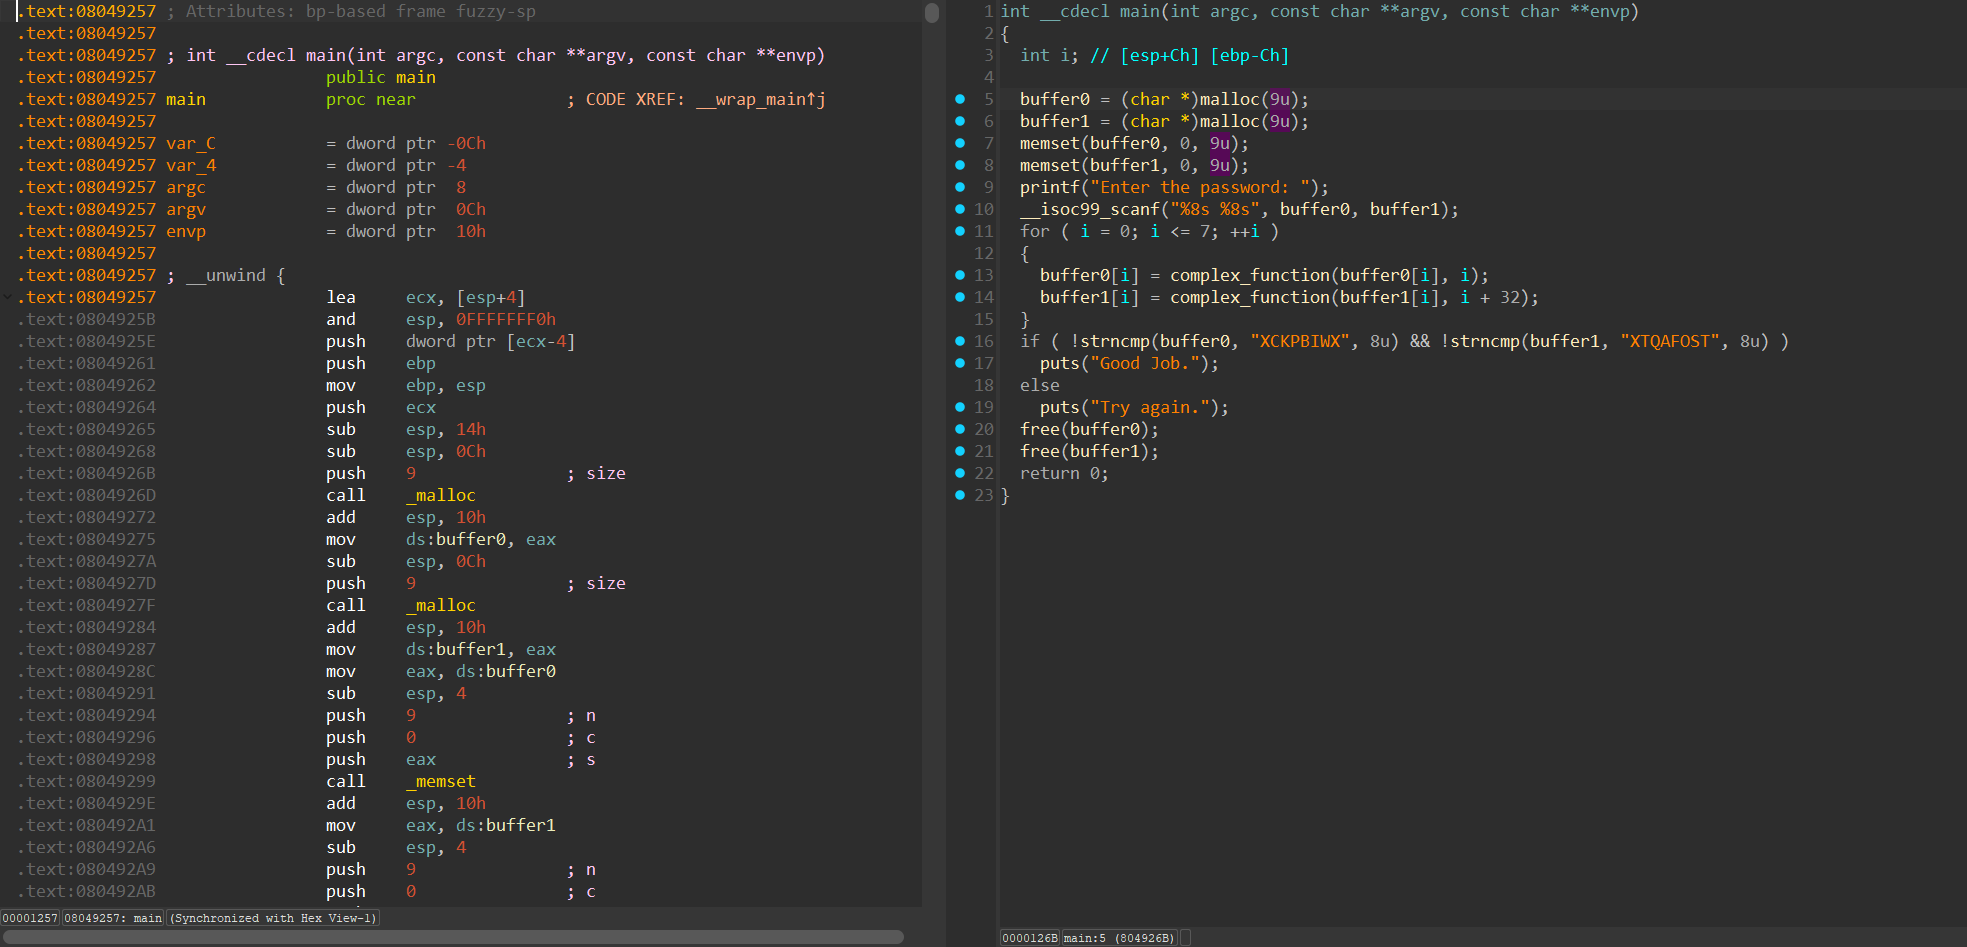This screenshot has width=1967, height=947.
Task: Set breakpoint dot on pseudocode line 13
Action: (x=960, y=275)
